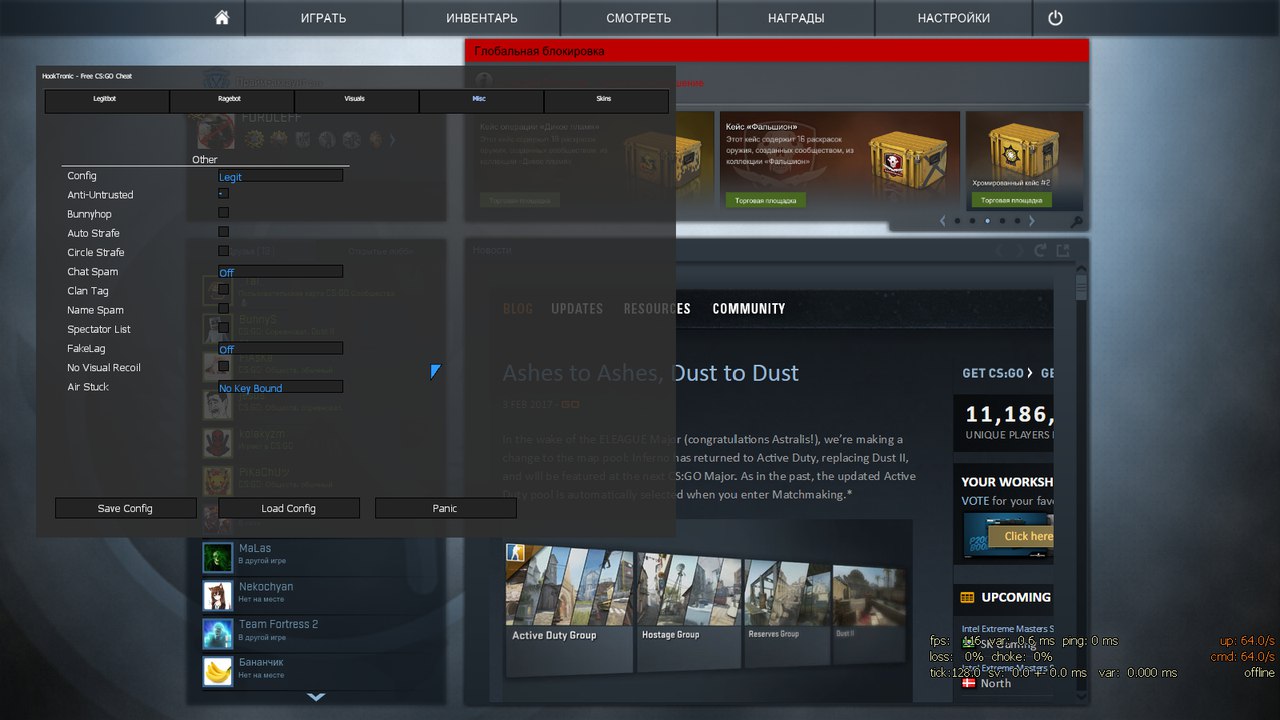Viewport: 1280px width, 720px height.
Task: Select the fifth store carousel dot
Action: click(x=1017, y=221)
